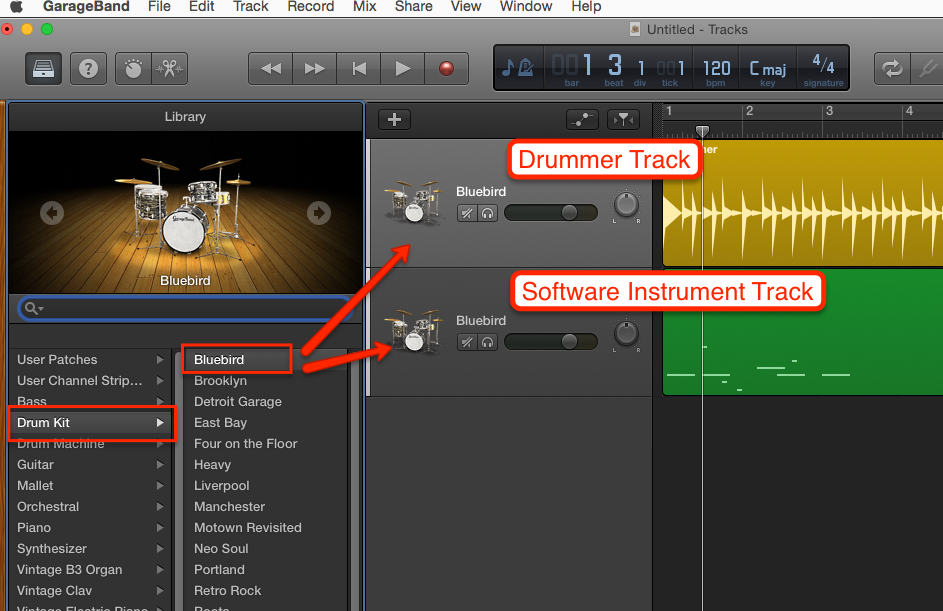
Task: Open the Share menu
Action: click(x=414, y=7)
